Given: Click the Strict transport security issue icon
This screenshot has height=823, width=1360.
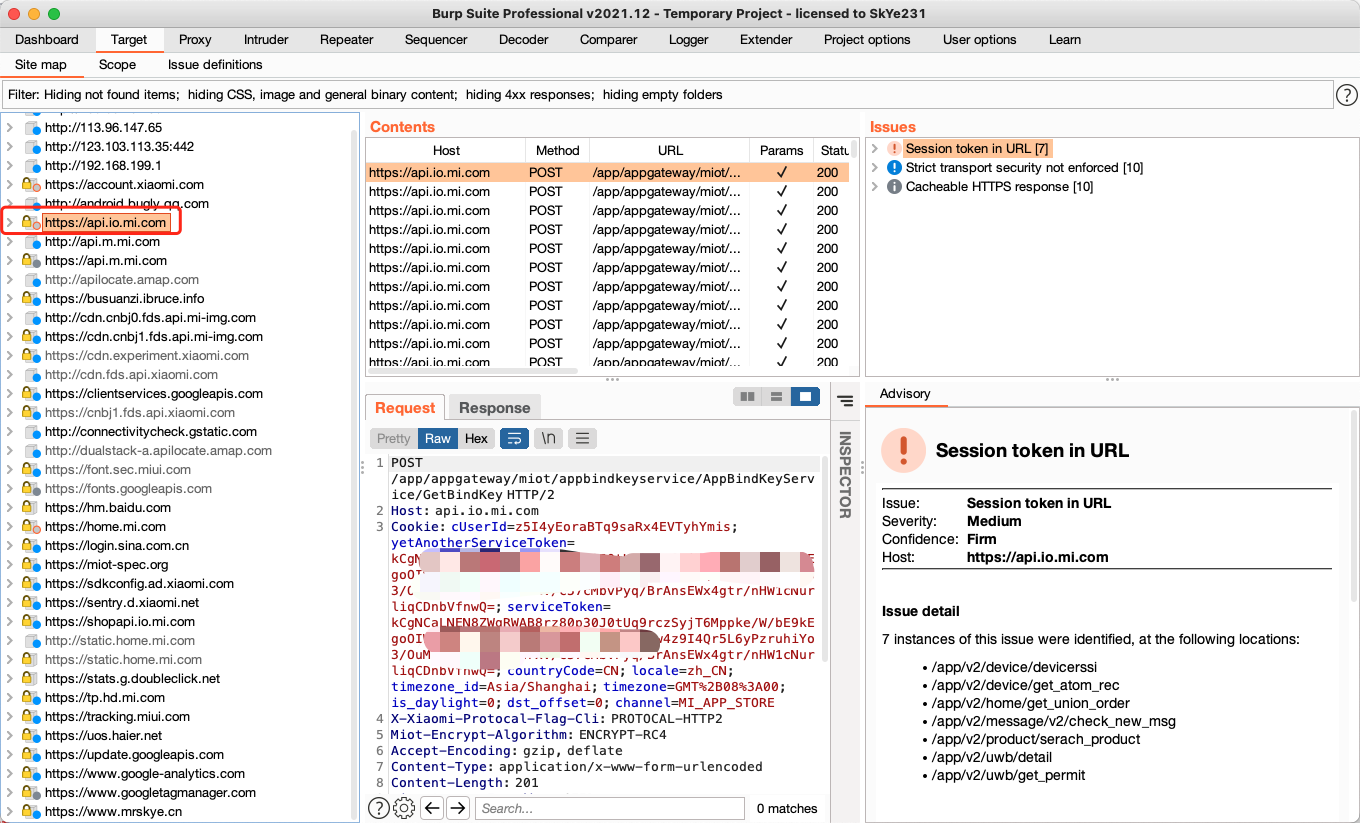Looking at the screenshot, I should (894, 168).
